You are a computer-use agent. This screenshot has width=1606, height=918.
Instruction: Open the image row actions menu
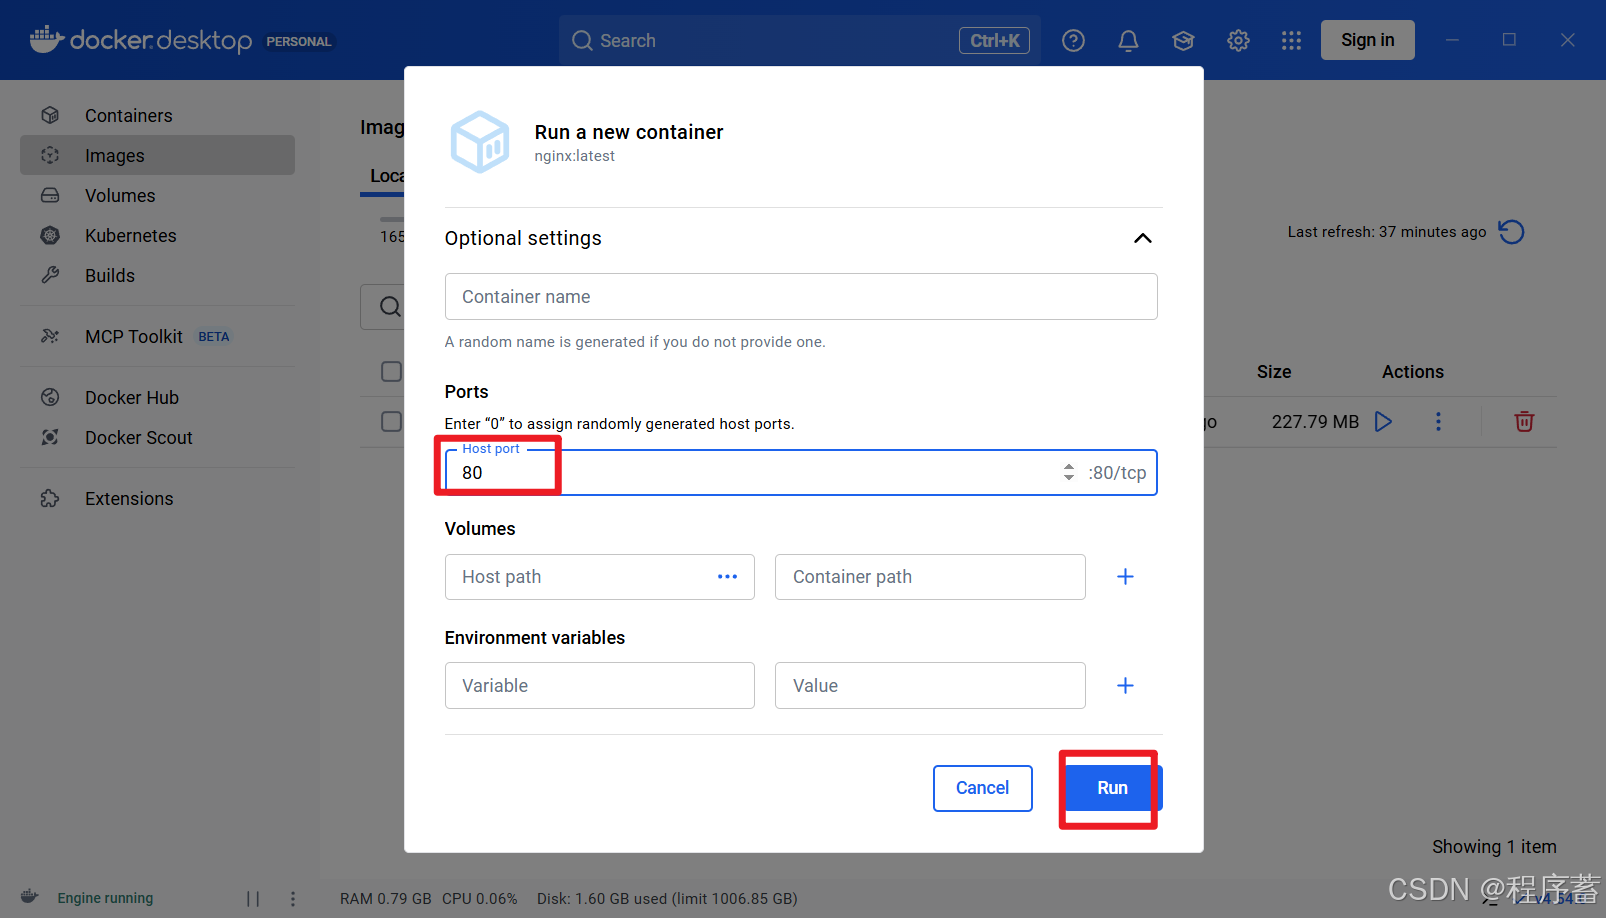coord(1438,421)
